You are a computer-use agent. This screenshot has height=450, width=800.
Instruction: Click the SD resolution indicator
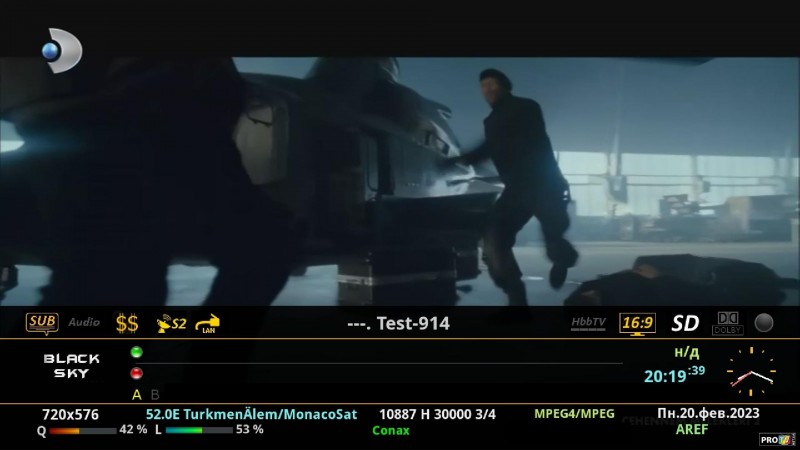685,323
